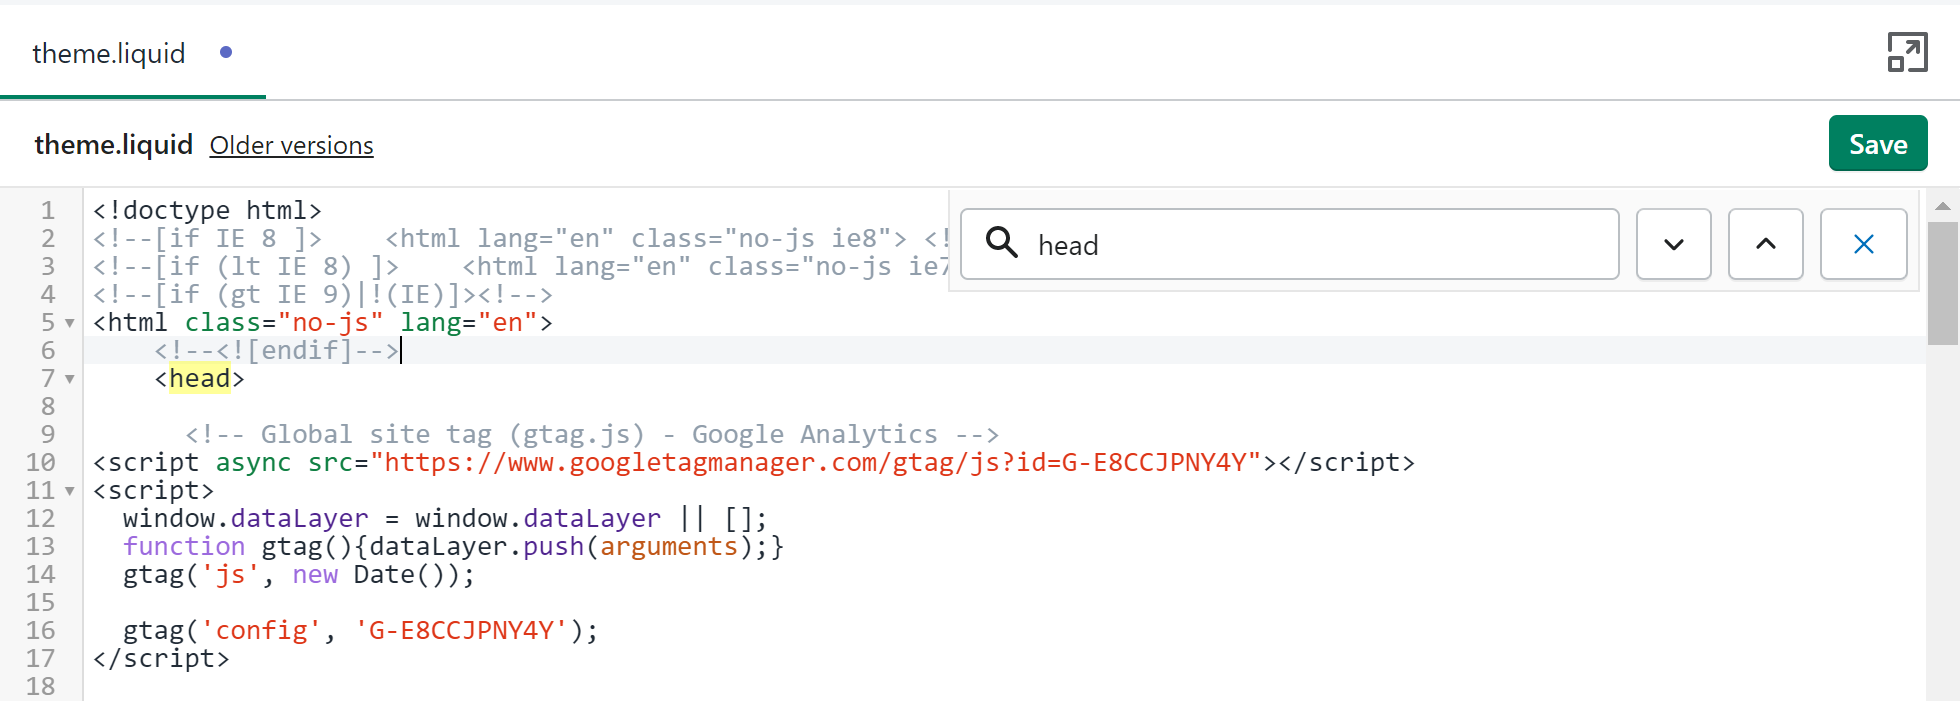The width and height of the screenshot is (1960, 701).
Task: Click the googletagmanager URL string
Action: click(815, 463)
